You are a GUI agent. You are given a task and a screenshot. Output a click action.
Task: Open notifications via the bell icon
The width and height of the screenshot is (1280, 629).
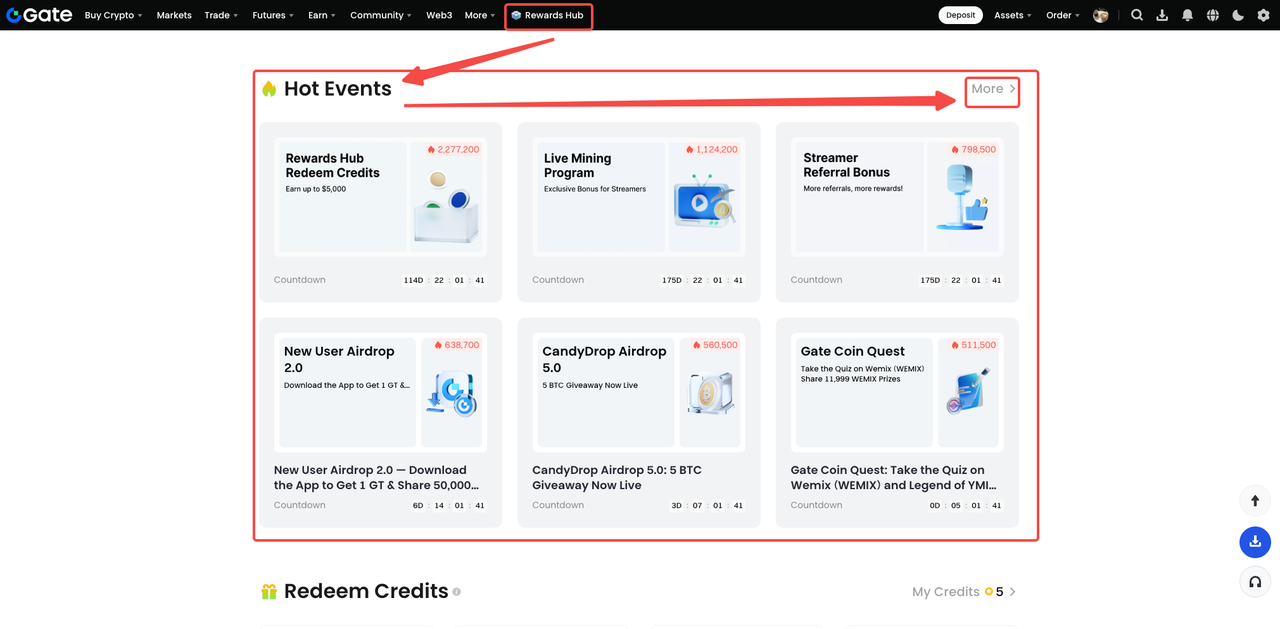click(1187, 15)
